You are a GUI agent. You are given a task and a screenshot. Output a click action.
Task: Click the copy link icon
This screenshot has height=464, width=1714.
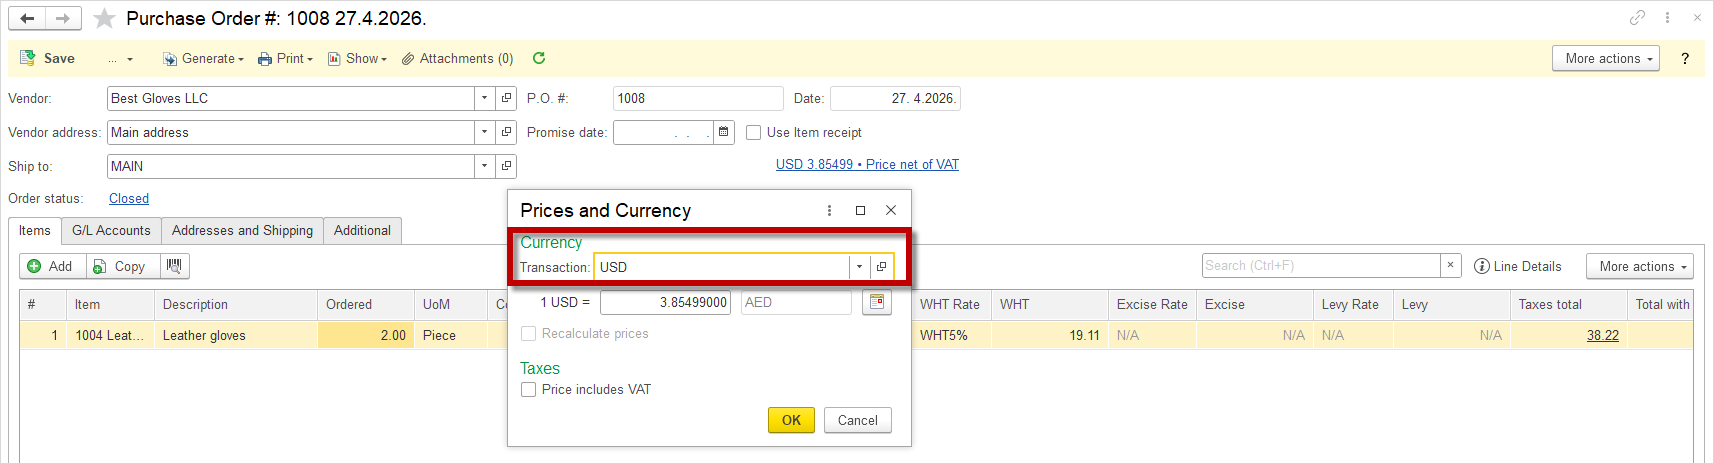[1637, 18]
